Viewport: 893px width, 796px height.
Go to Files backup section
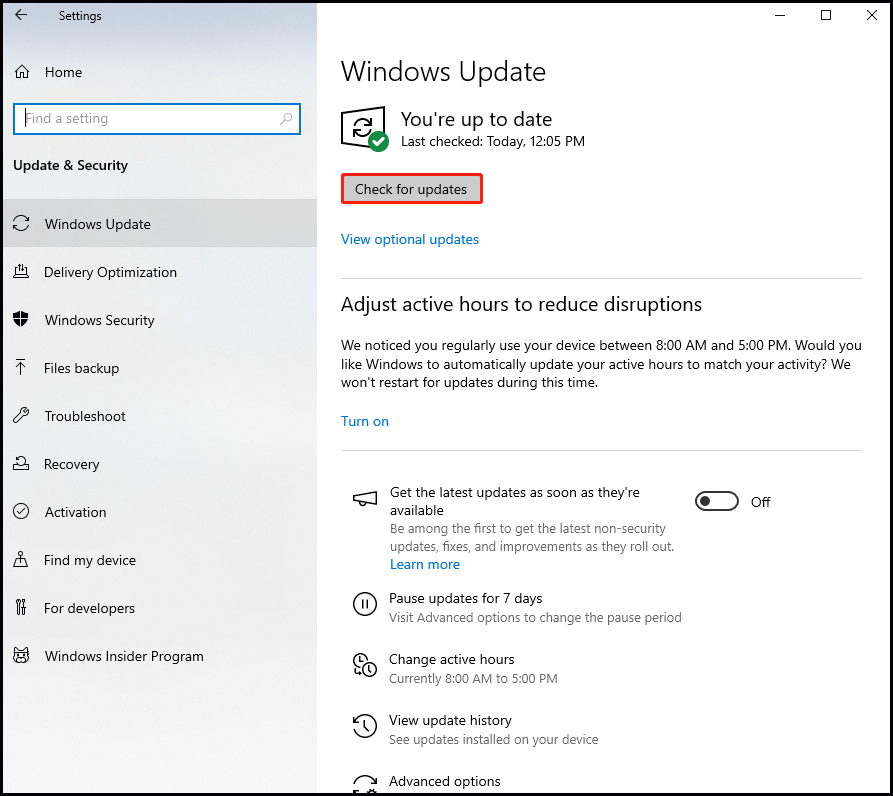coord(159,368)
